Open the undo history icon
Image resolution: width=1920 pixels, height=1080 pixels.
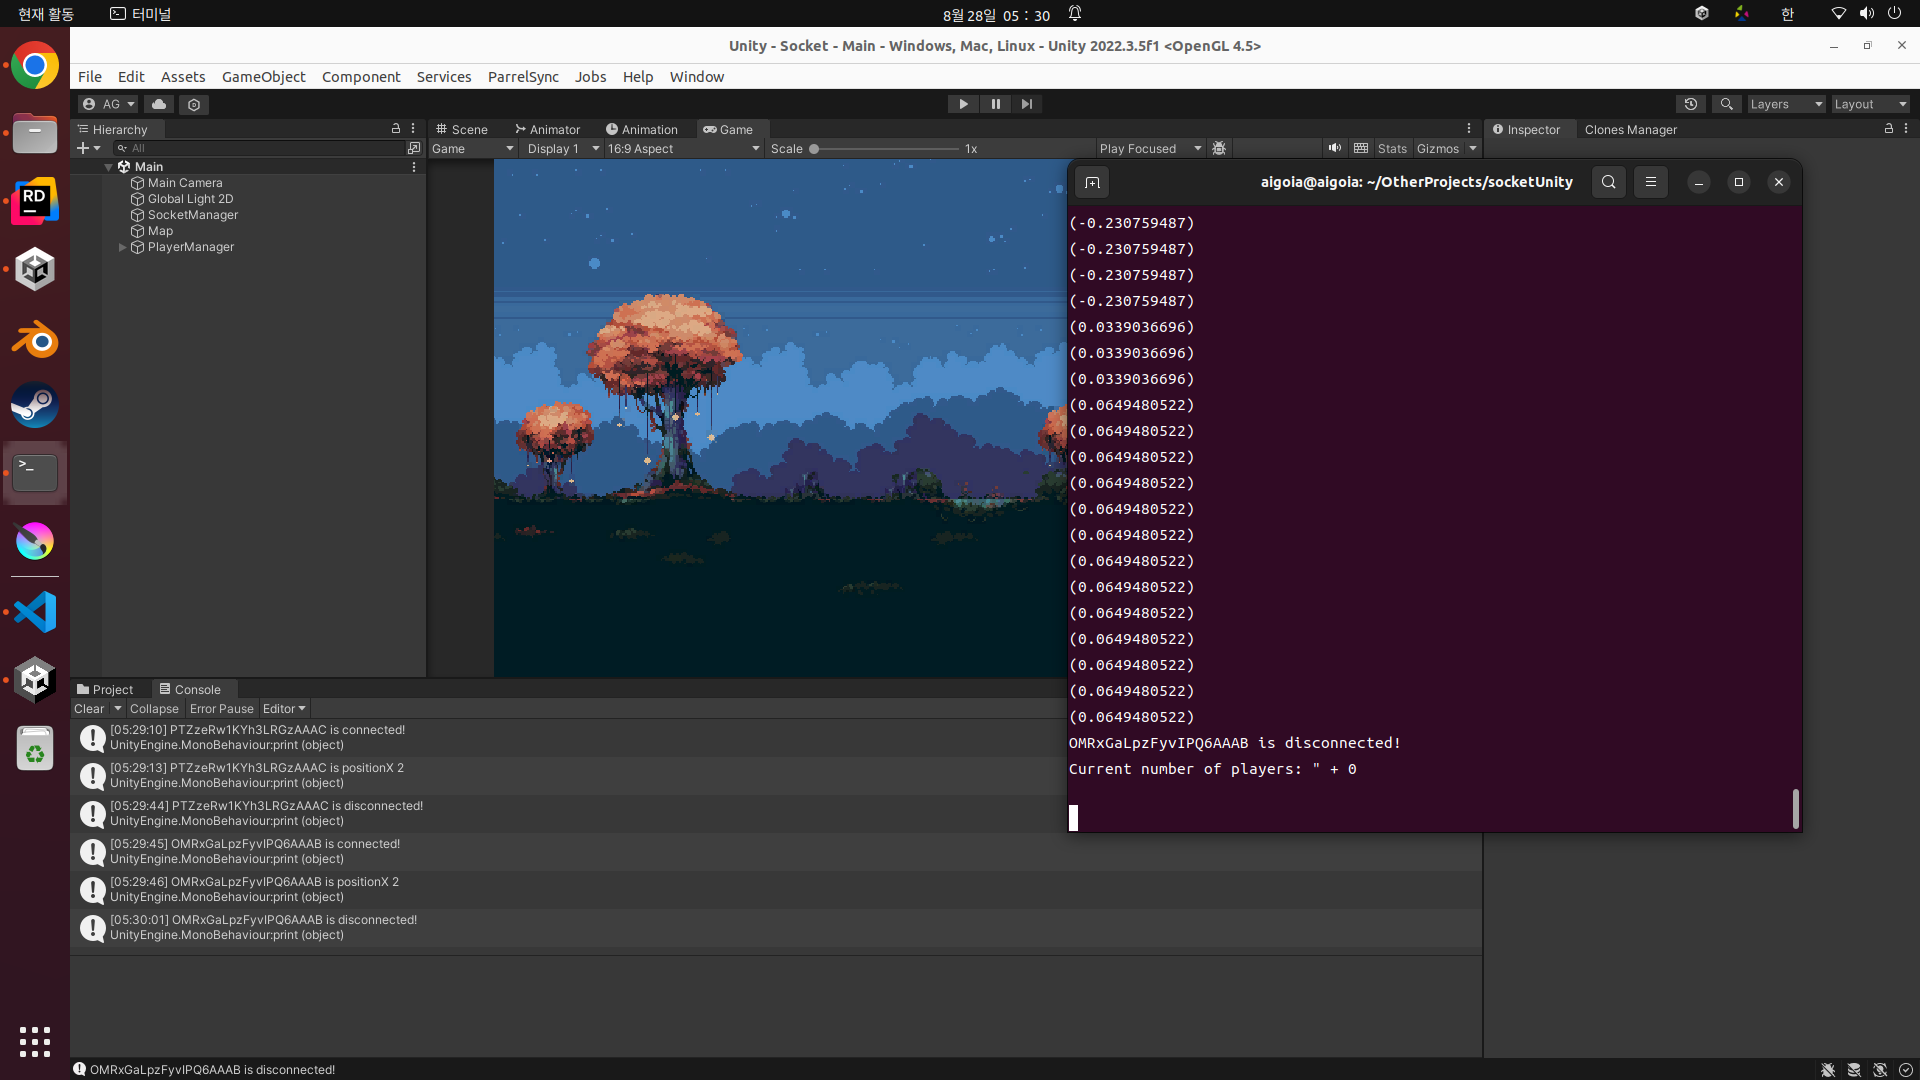coord(1691,104)
